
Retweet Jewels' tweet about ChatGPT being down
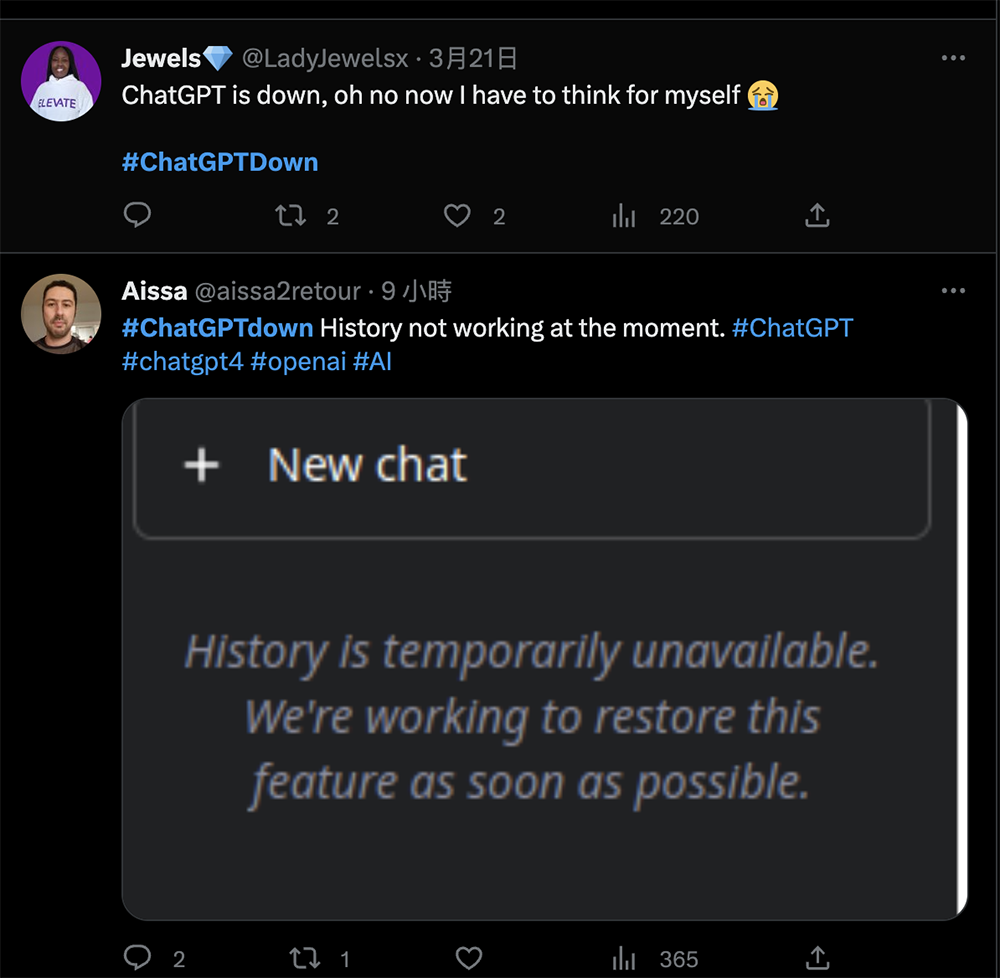[x=291, y=215]
